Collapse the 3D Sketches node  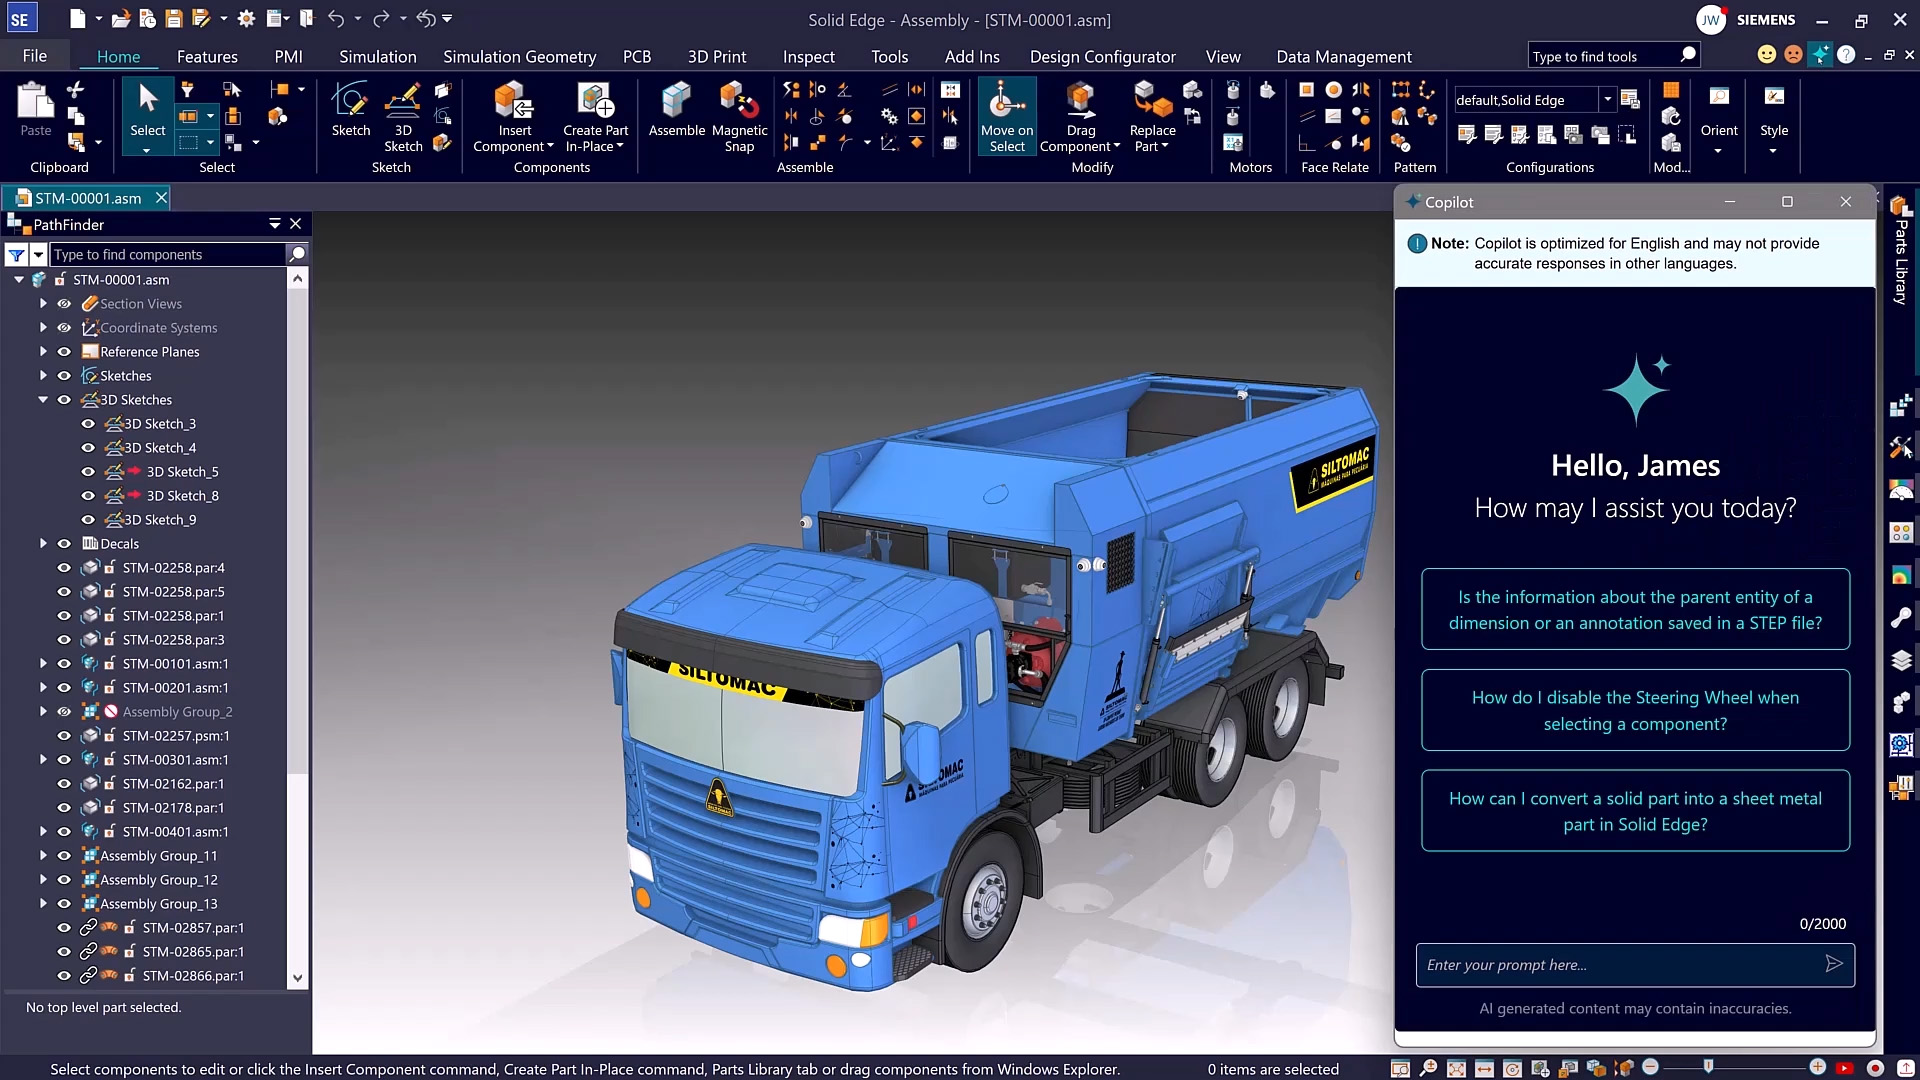click(x=43, y=399)
